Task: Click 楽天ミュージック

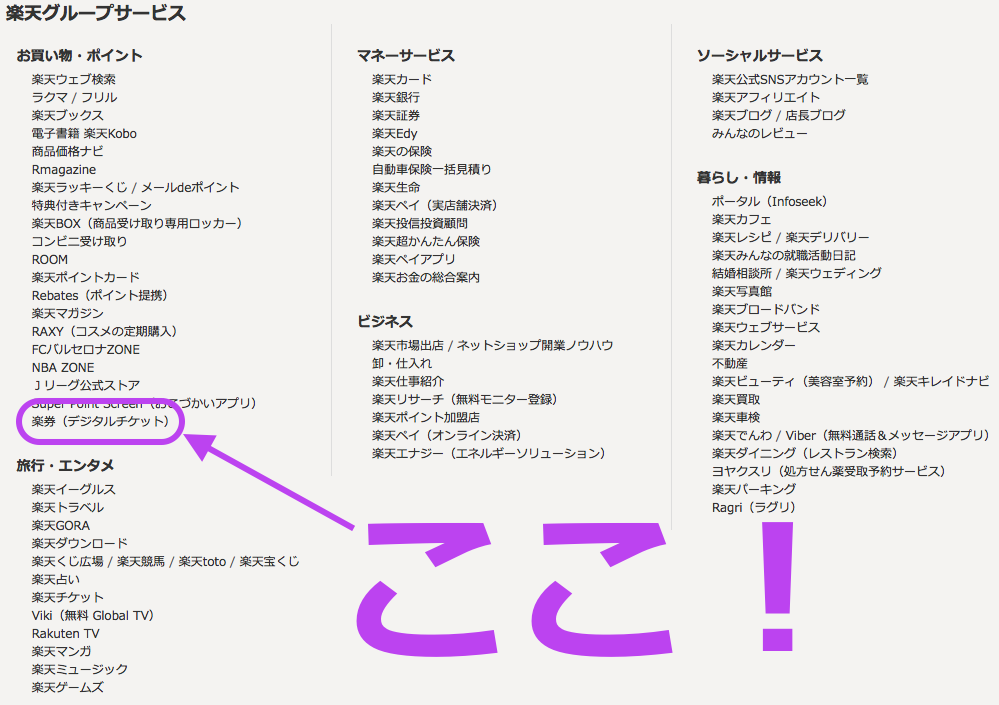Action: (x=80, y=669)
